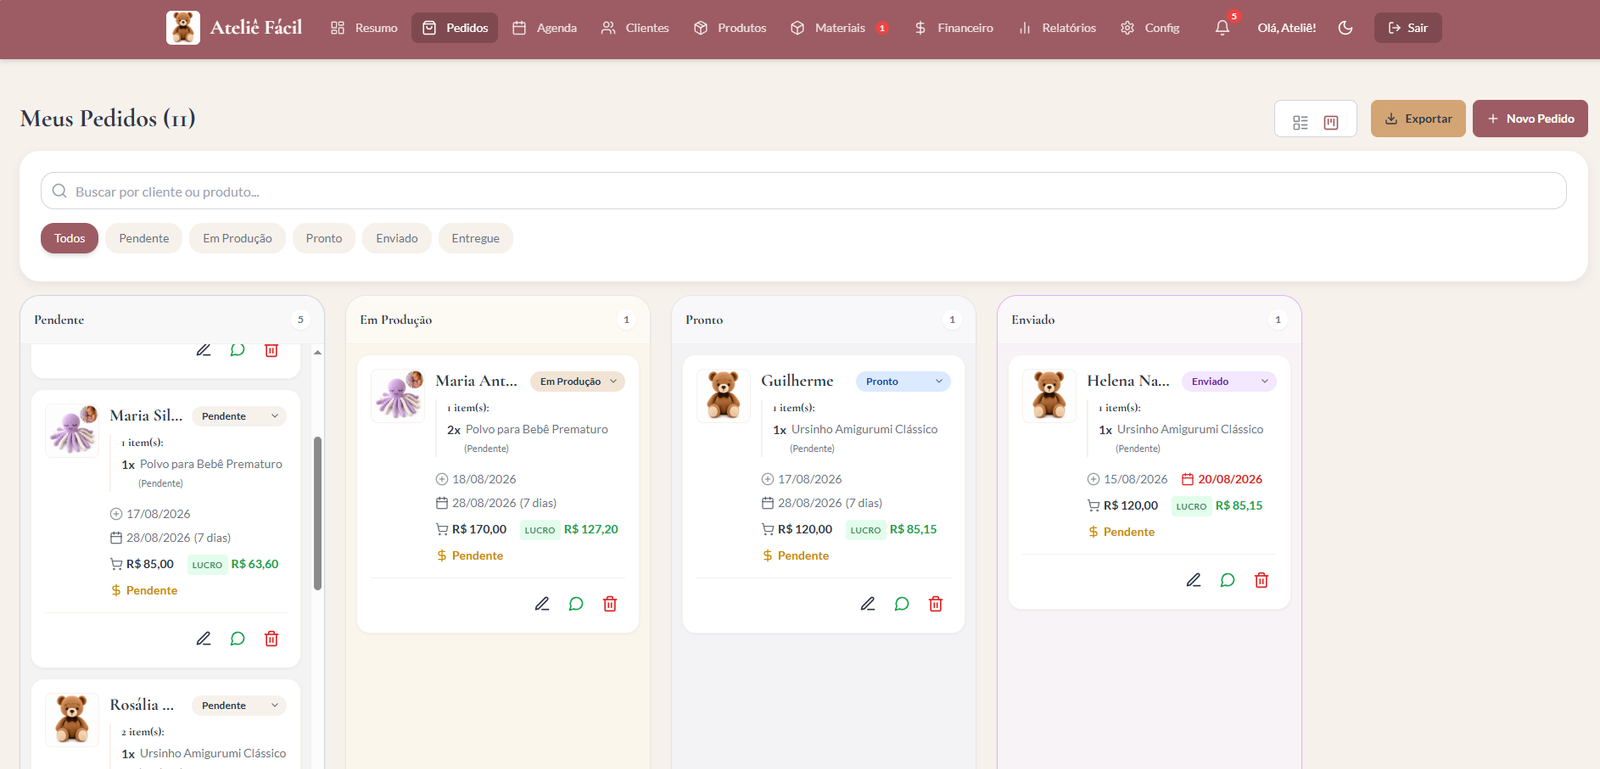Click the search field for client or product
This screenshot has width=1600, height=769.
(x=803, y=191)
